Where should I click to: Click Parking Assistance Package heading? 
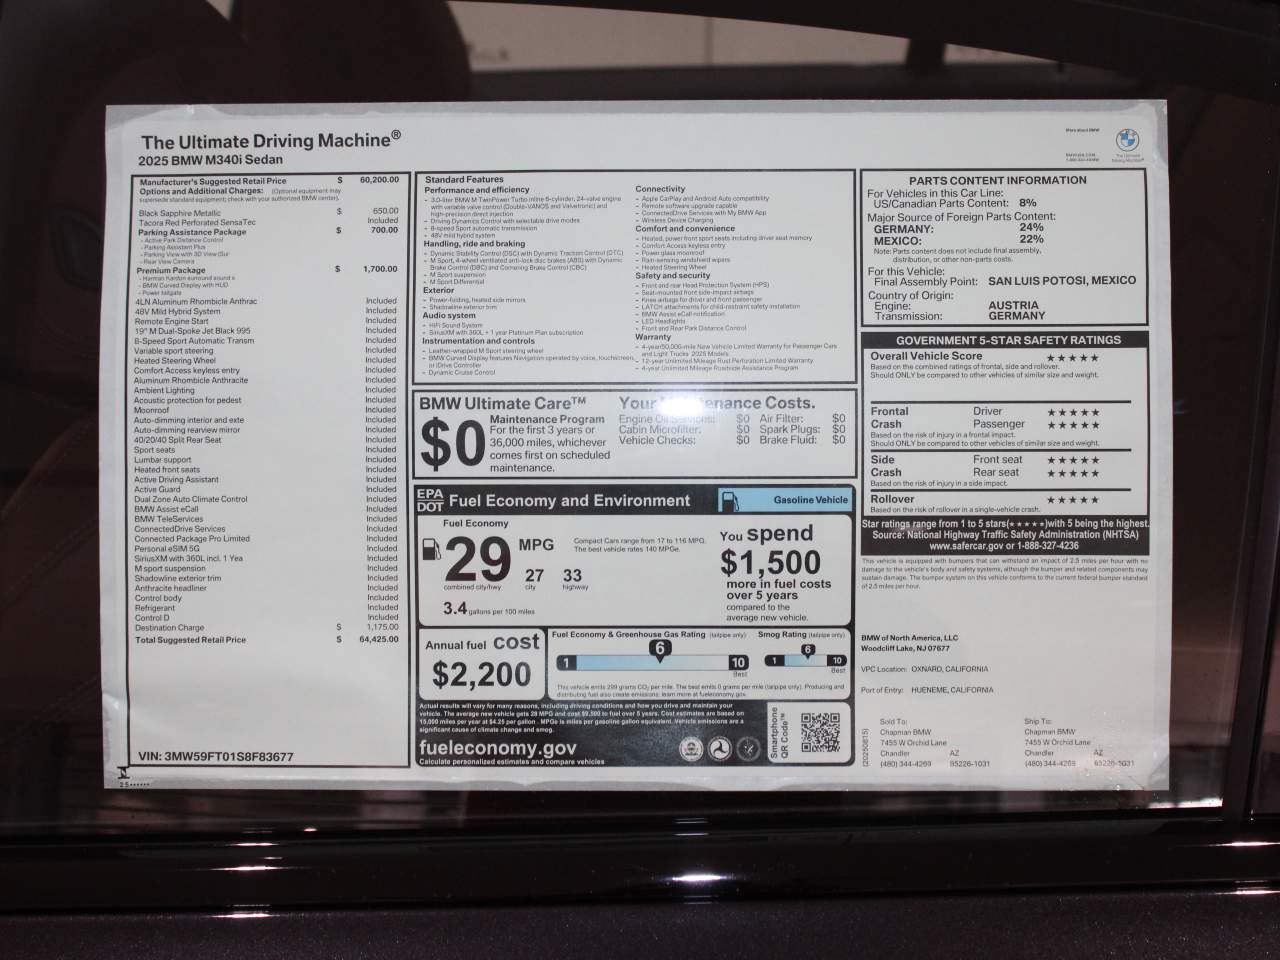coord(192,232)
